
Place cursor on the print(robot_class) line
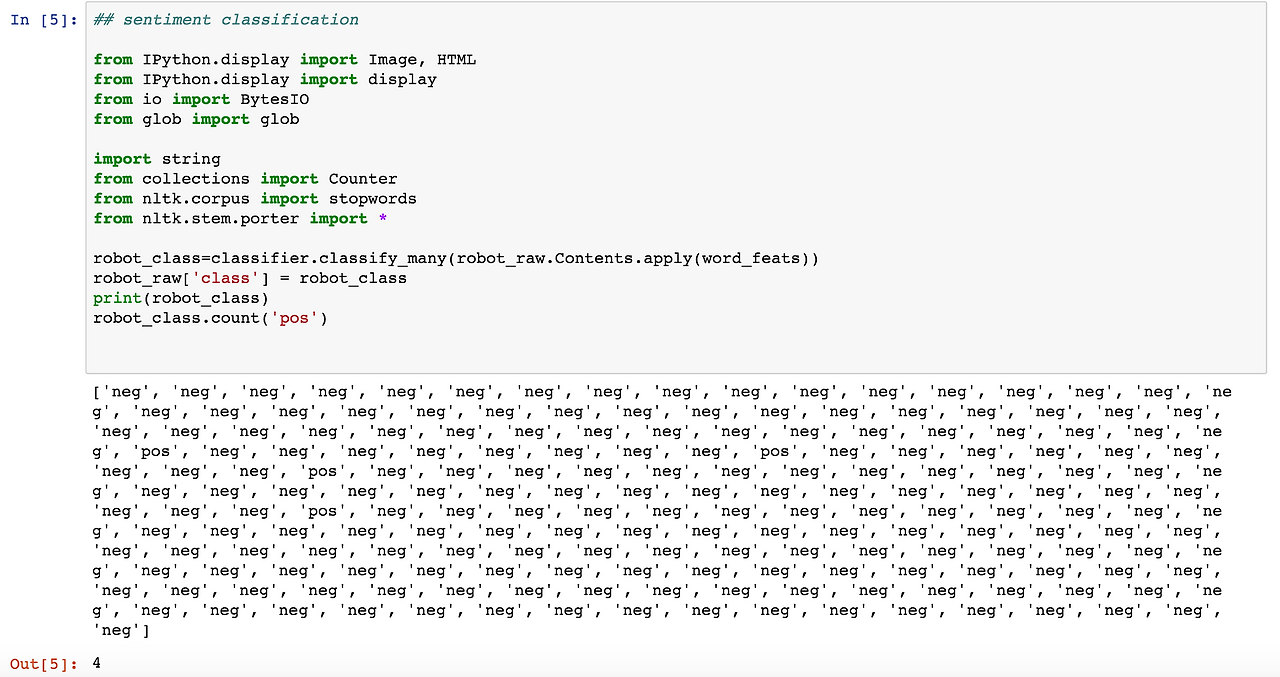click(x=181, y=298)
